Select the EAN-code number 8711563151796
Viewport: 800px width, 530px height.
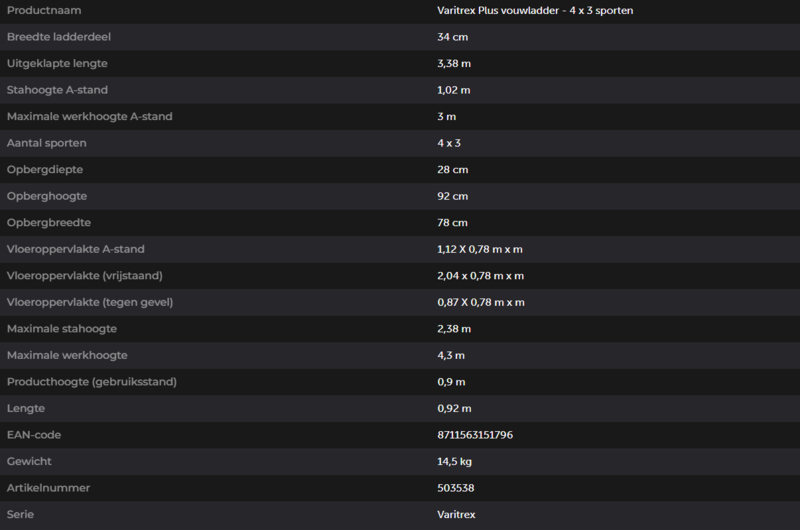474,435
